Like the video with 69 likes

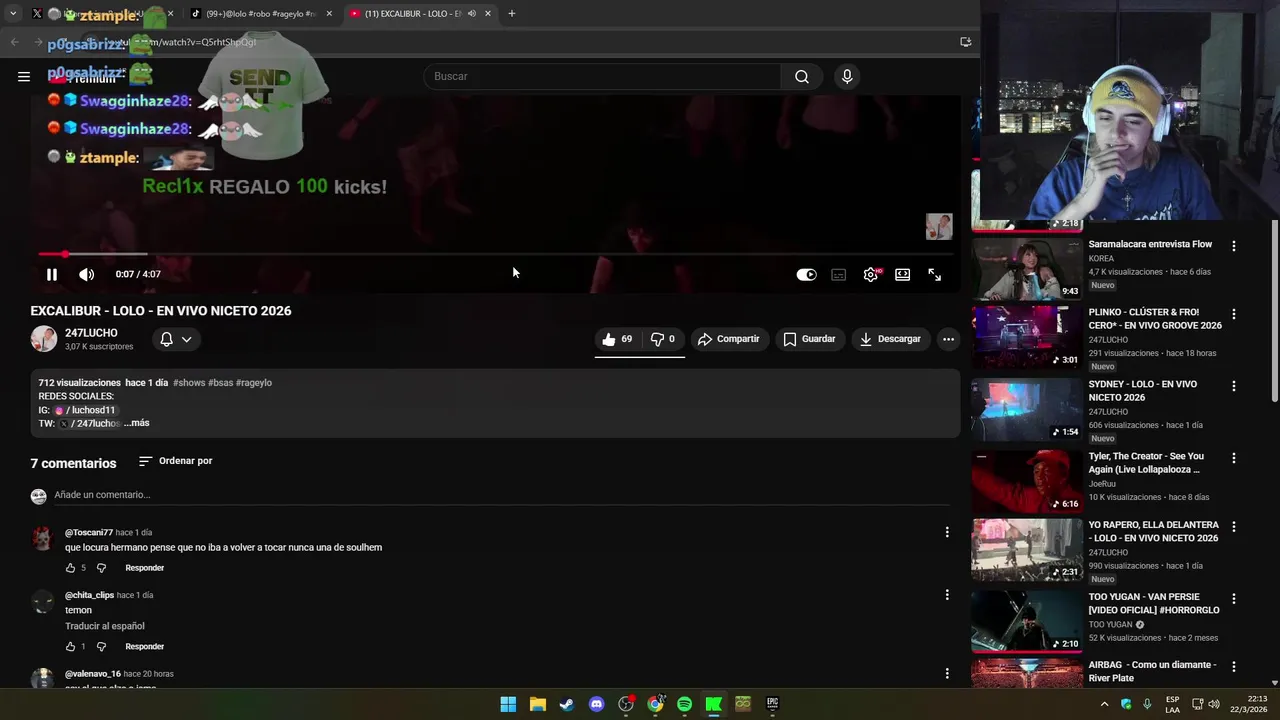618,339
